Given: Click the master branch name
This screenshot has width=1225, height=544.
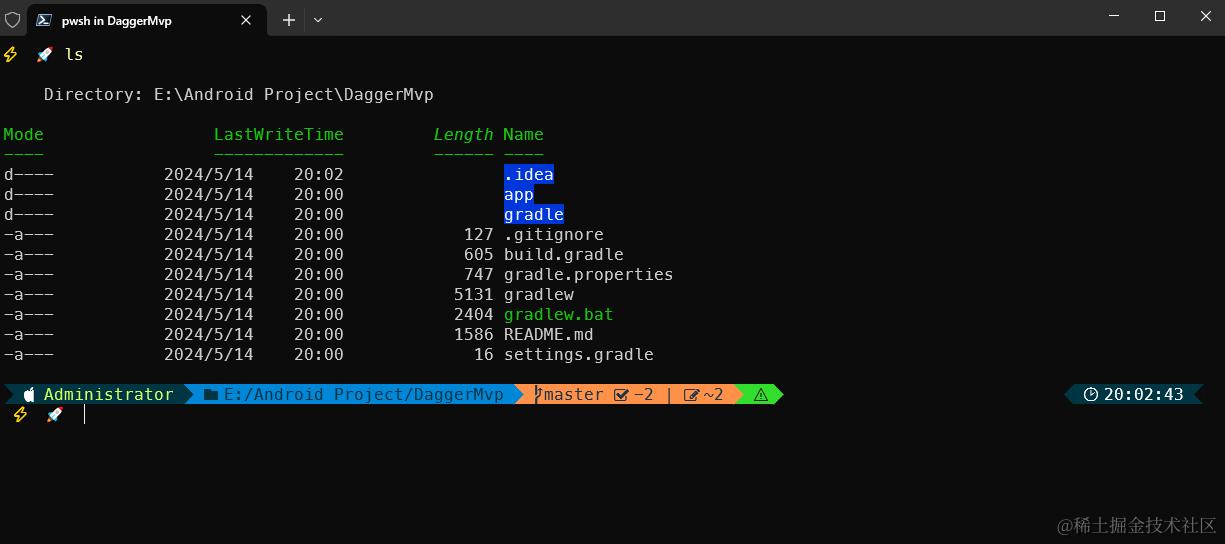Looking at the screenshot, I should pyautogui.click(x=574, y=395).
